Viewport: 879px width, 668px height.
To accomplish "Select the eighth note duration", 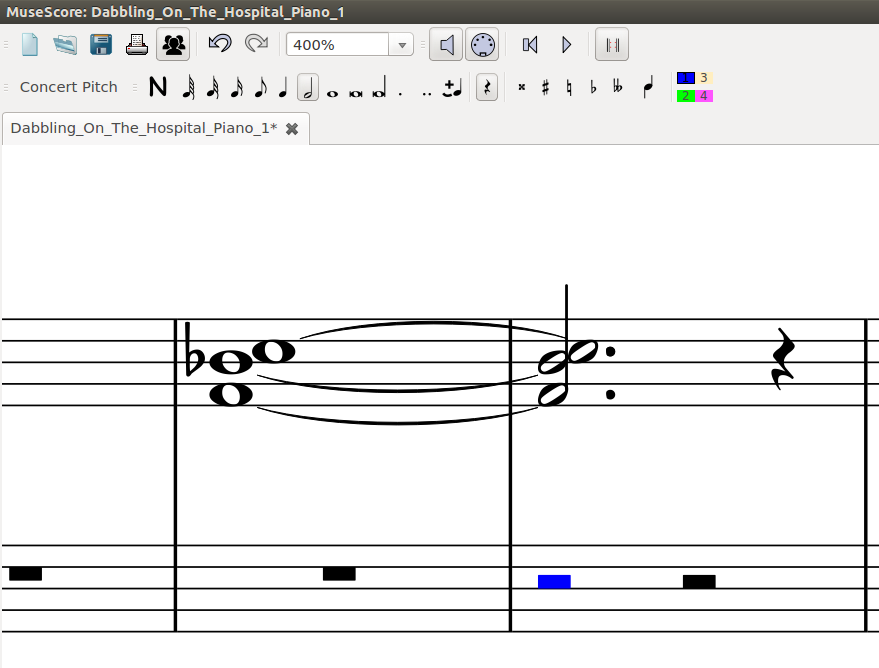I will [x=259, y=87].
